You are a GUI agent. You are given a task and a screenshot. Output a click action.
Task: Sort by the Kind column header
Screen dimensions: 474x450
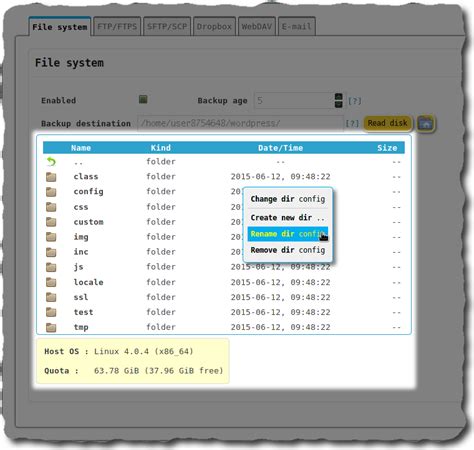point(161,148)
